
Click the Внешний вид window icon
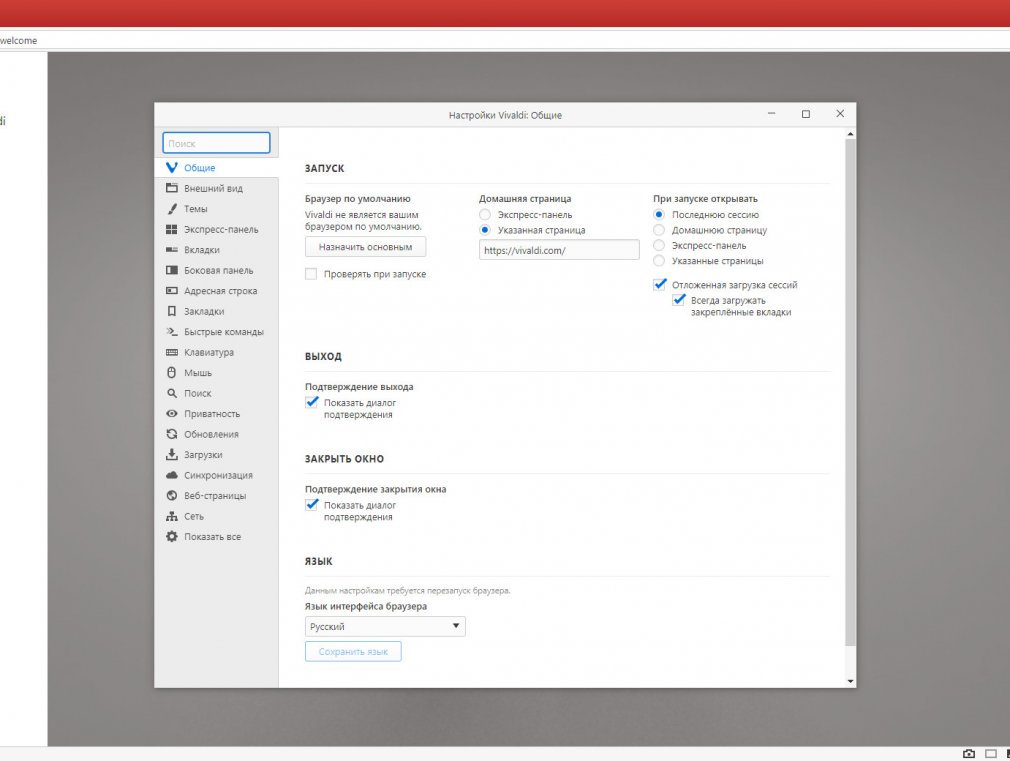[172, 188]
